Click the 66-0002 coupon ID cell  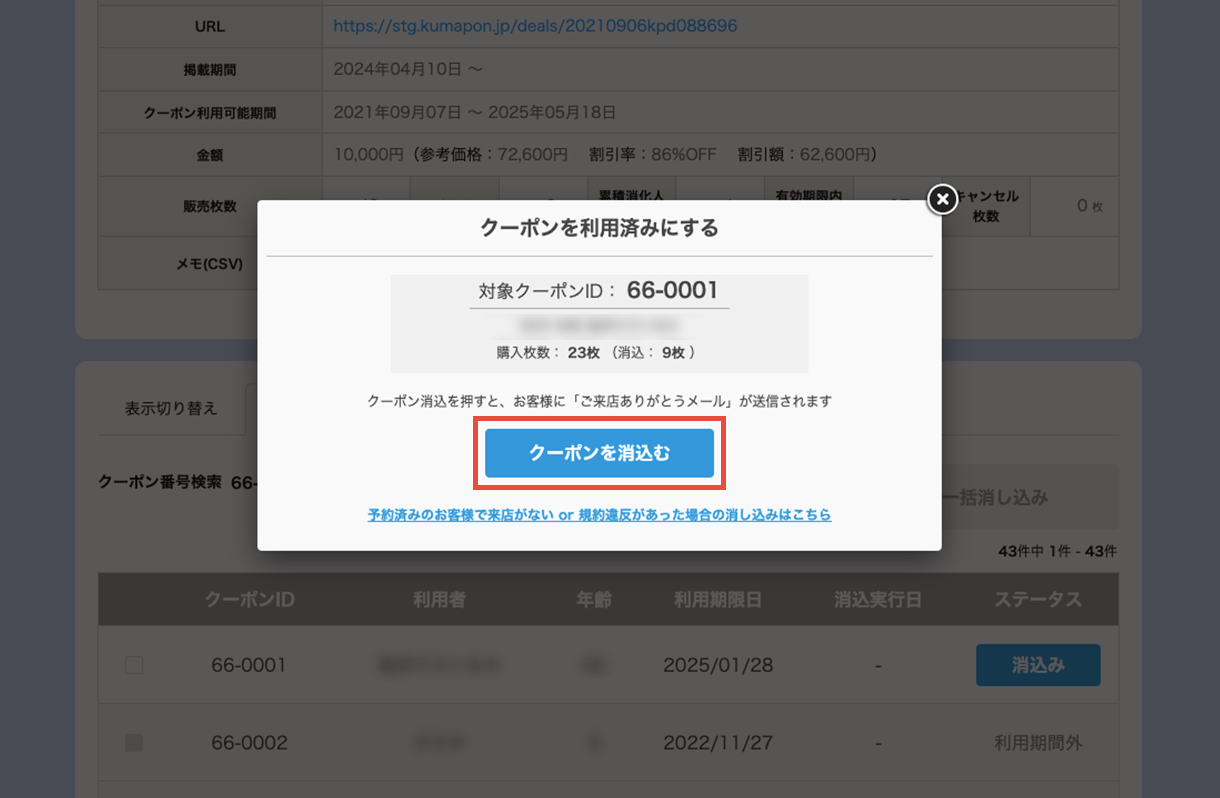(249, 743)
